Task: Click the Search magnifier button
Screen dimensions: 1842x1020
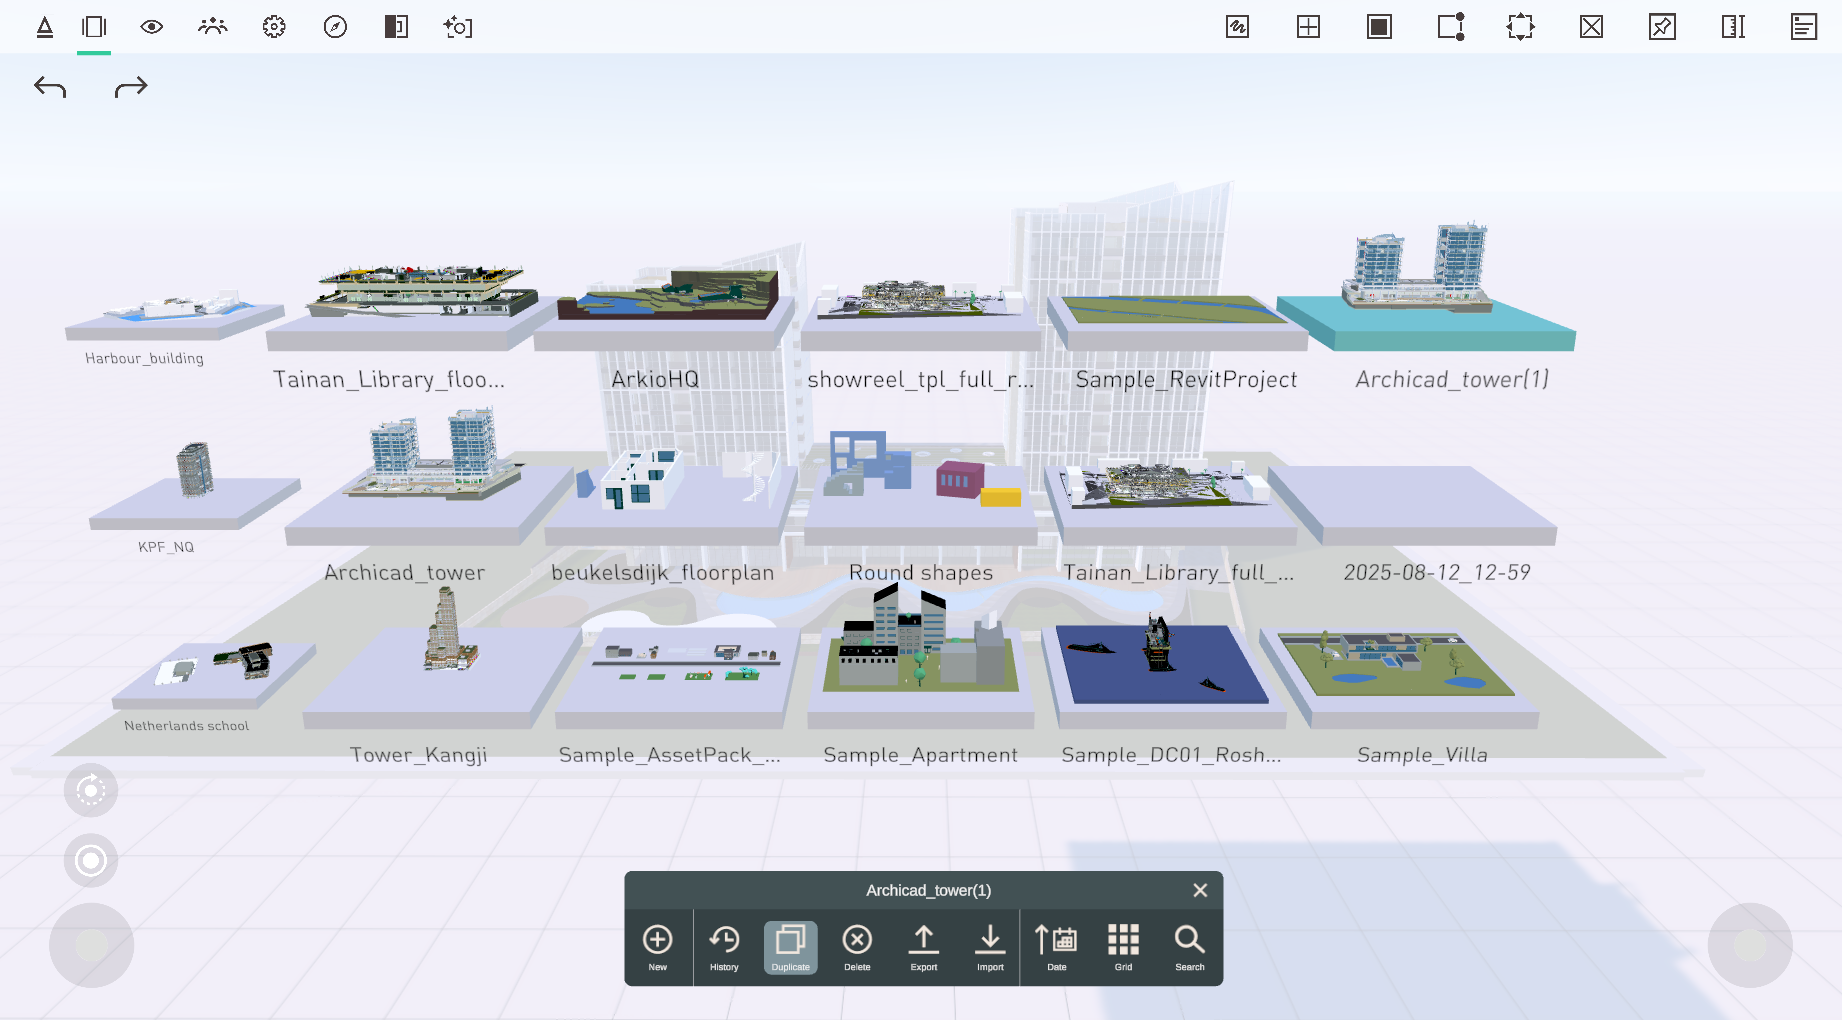Action: coord(1190,947)
